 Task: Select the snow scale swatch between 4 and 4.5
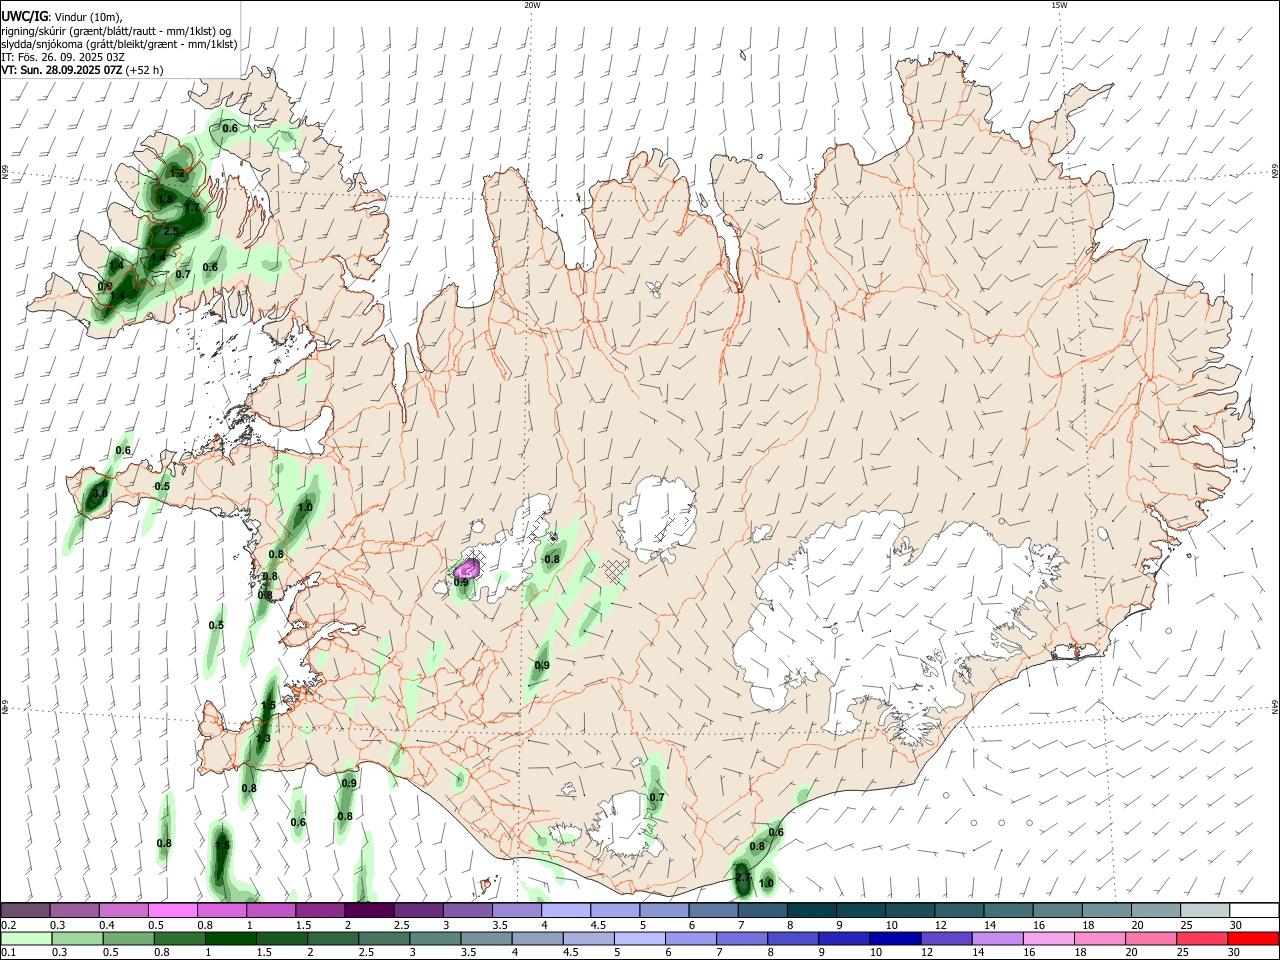566,910
